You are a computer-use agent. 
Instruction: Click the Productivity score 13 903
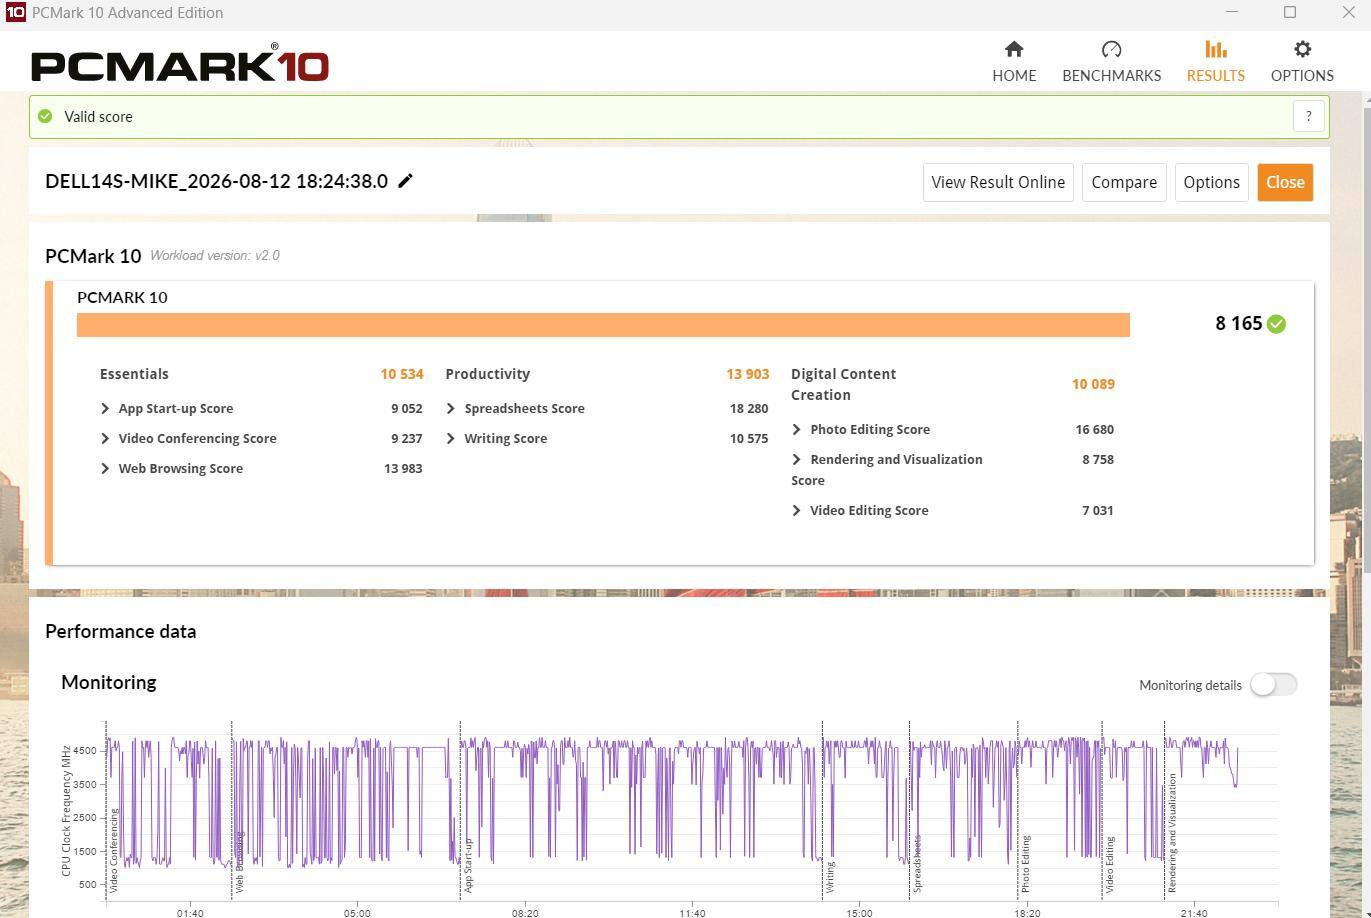pyautogui.click(x=748, y=374)
